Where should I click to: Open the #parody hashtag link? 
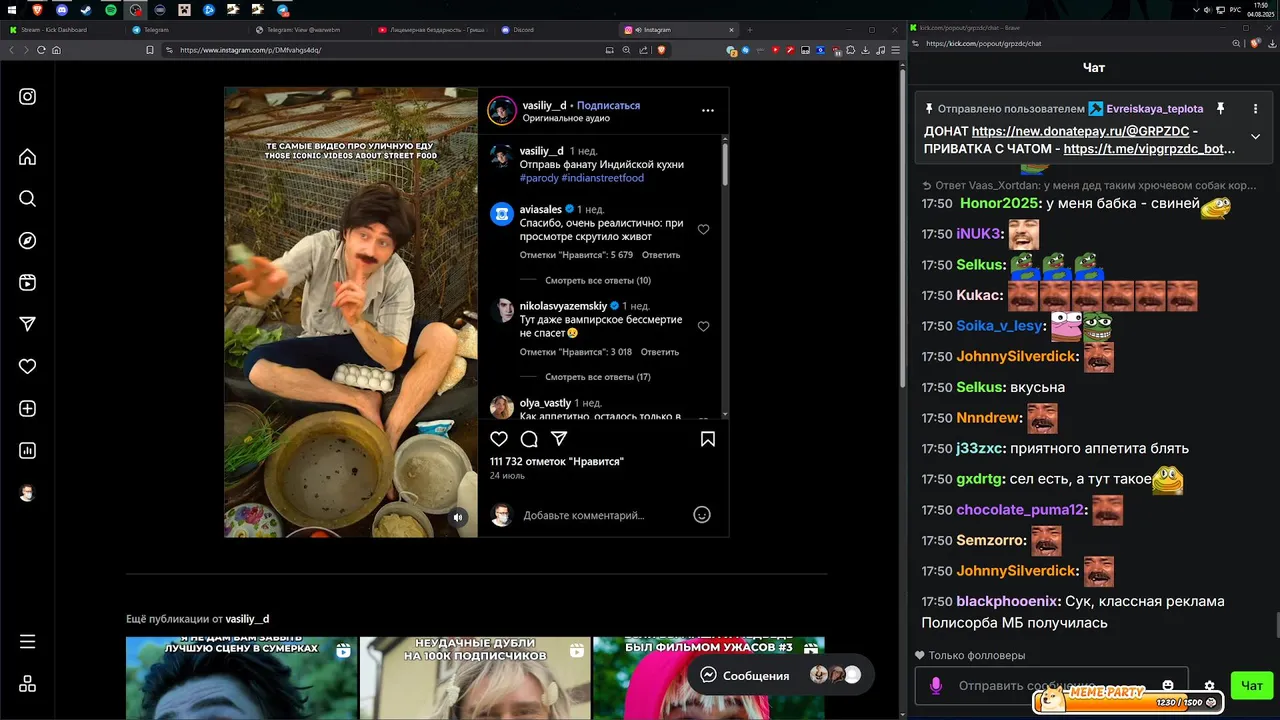[x=538, y=178]
